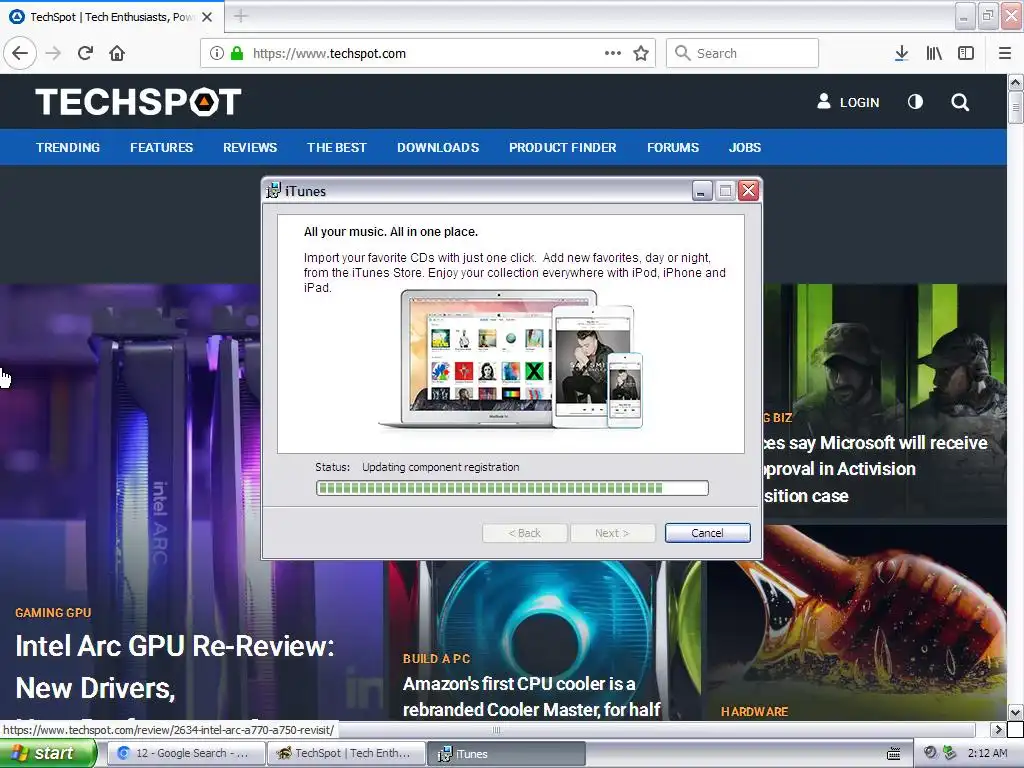This screenshot has width=1024, height=768.
Task: Open the TRENDING nav item
Action: tap(68, 148)
